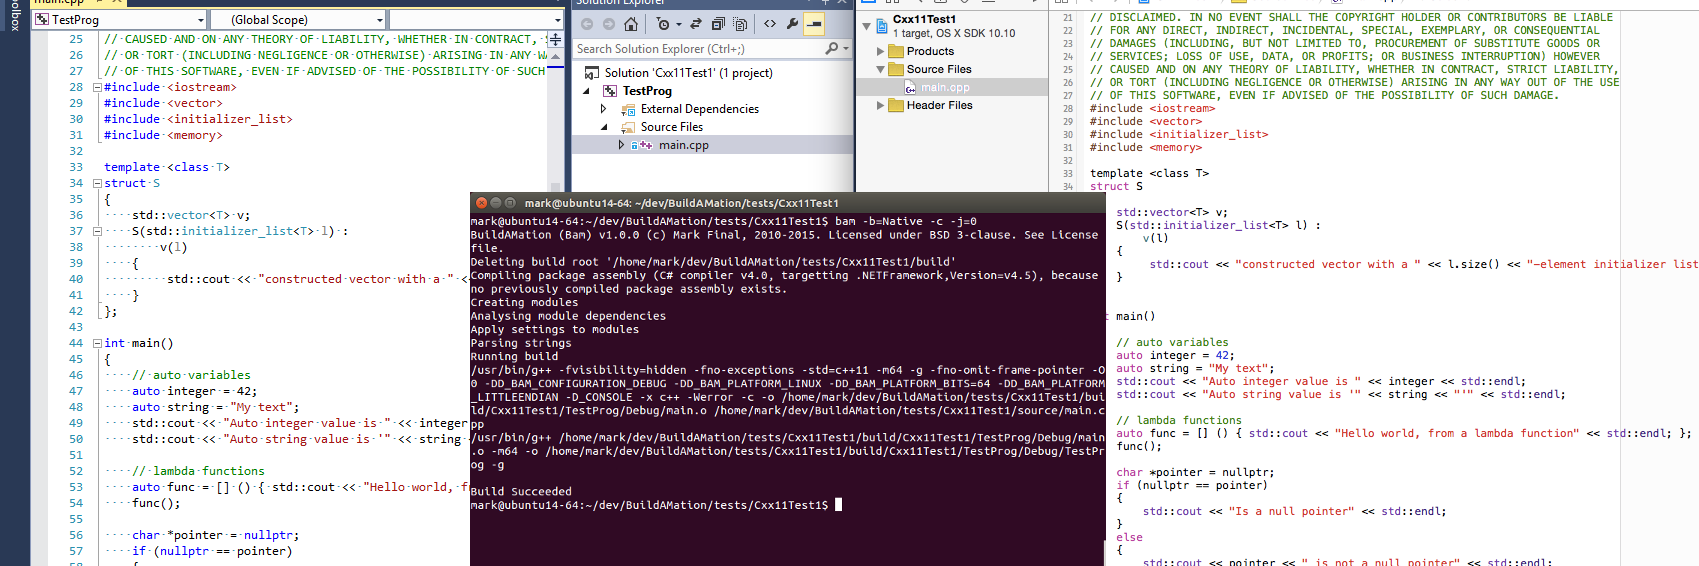Click the Search Solution Explorer input field

698,48
